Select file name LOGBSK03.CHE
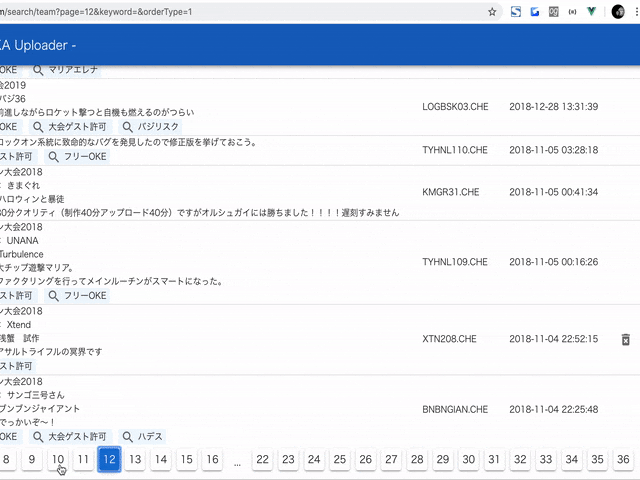 point(455,107)
